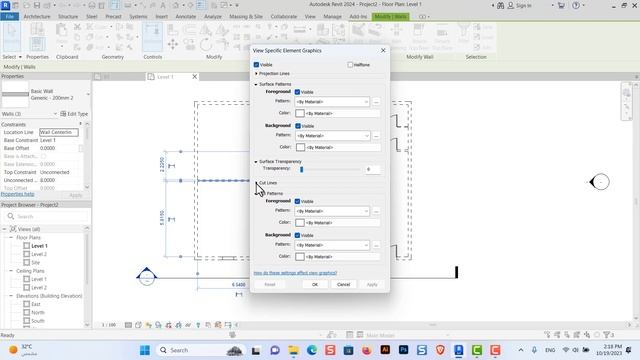Open Windows Start menu
Screen dimensions: 640x360
click(145, 350)
